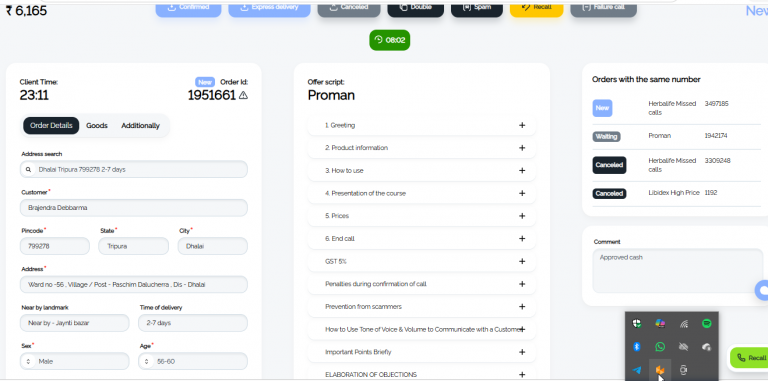Viewport: 768px width, 381px height.
Task: Expand the Important Points Briefly section
Action: pyautogui.click(x=422, y=352)
